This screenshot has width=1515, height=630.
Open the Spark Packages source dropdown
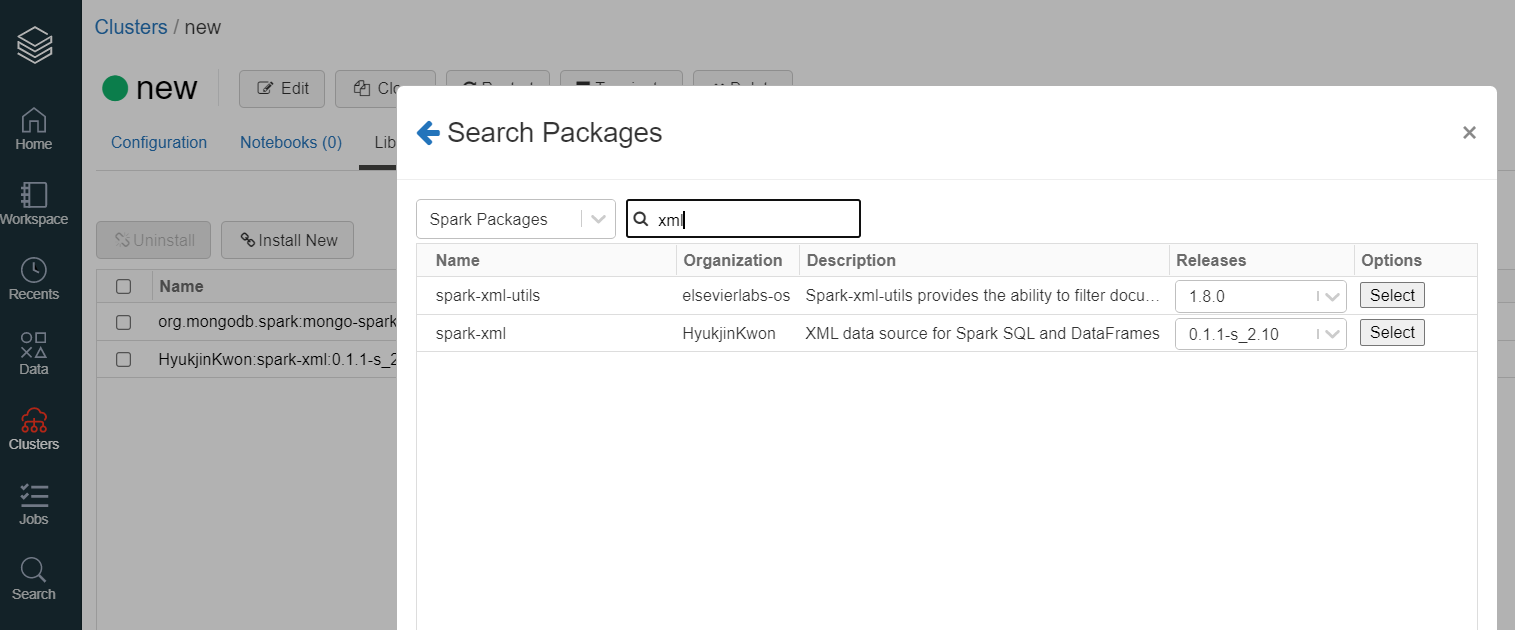pos(515,219)
